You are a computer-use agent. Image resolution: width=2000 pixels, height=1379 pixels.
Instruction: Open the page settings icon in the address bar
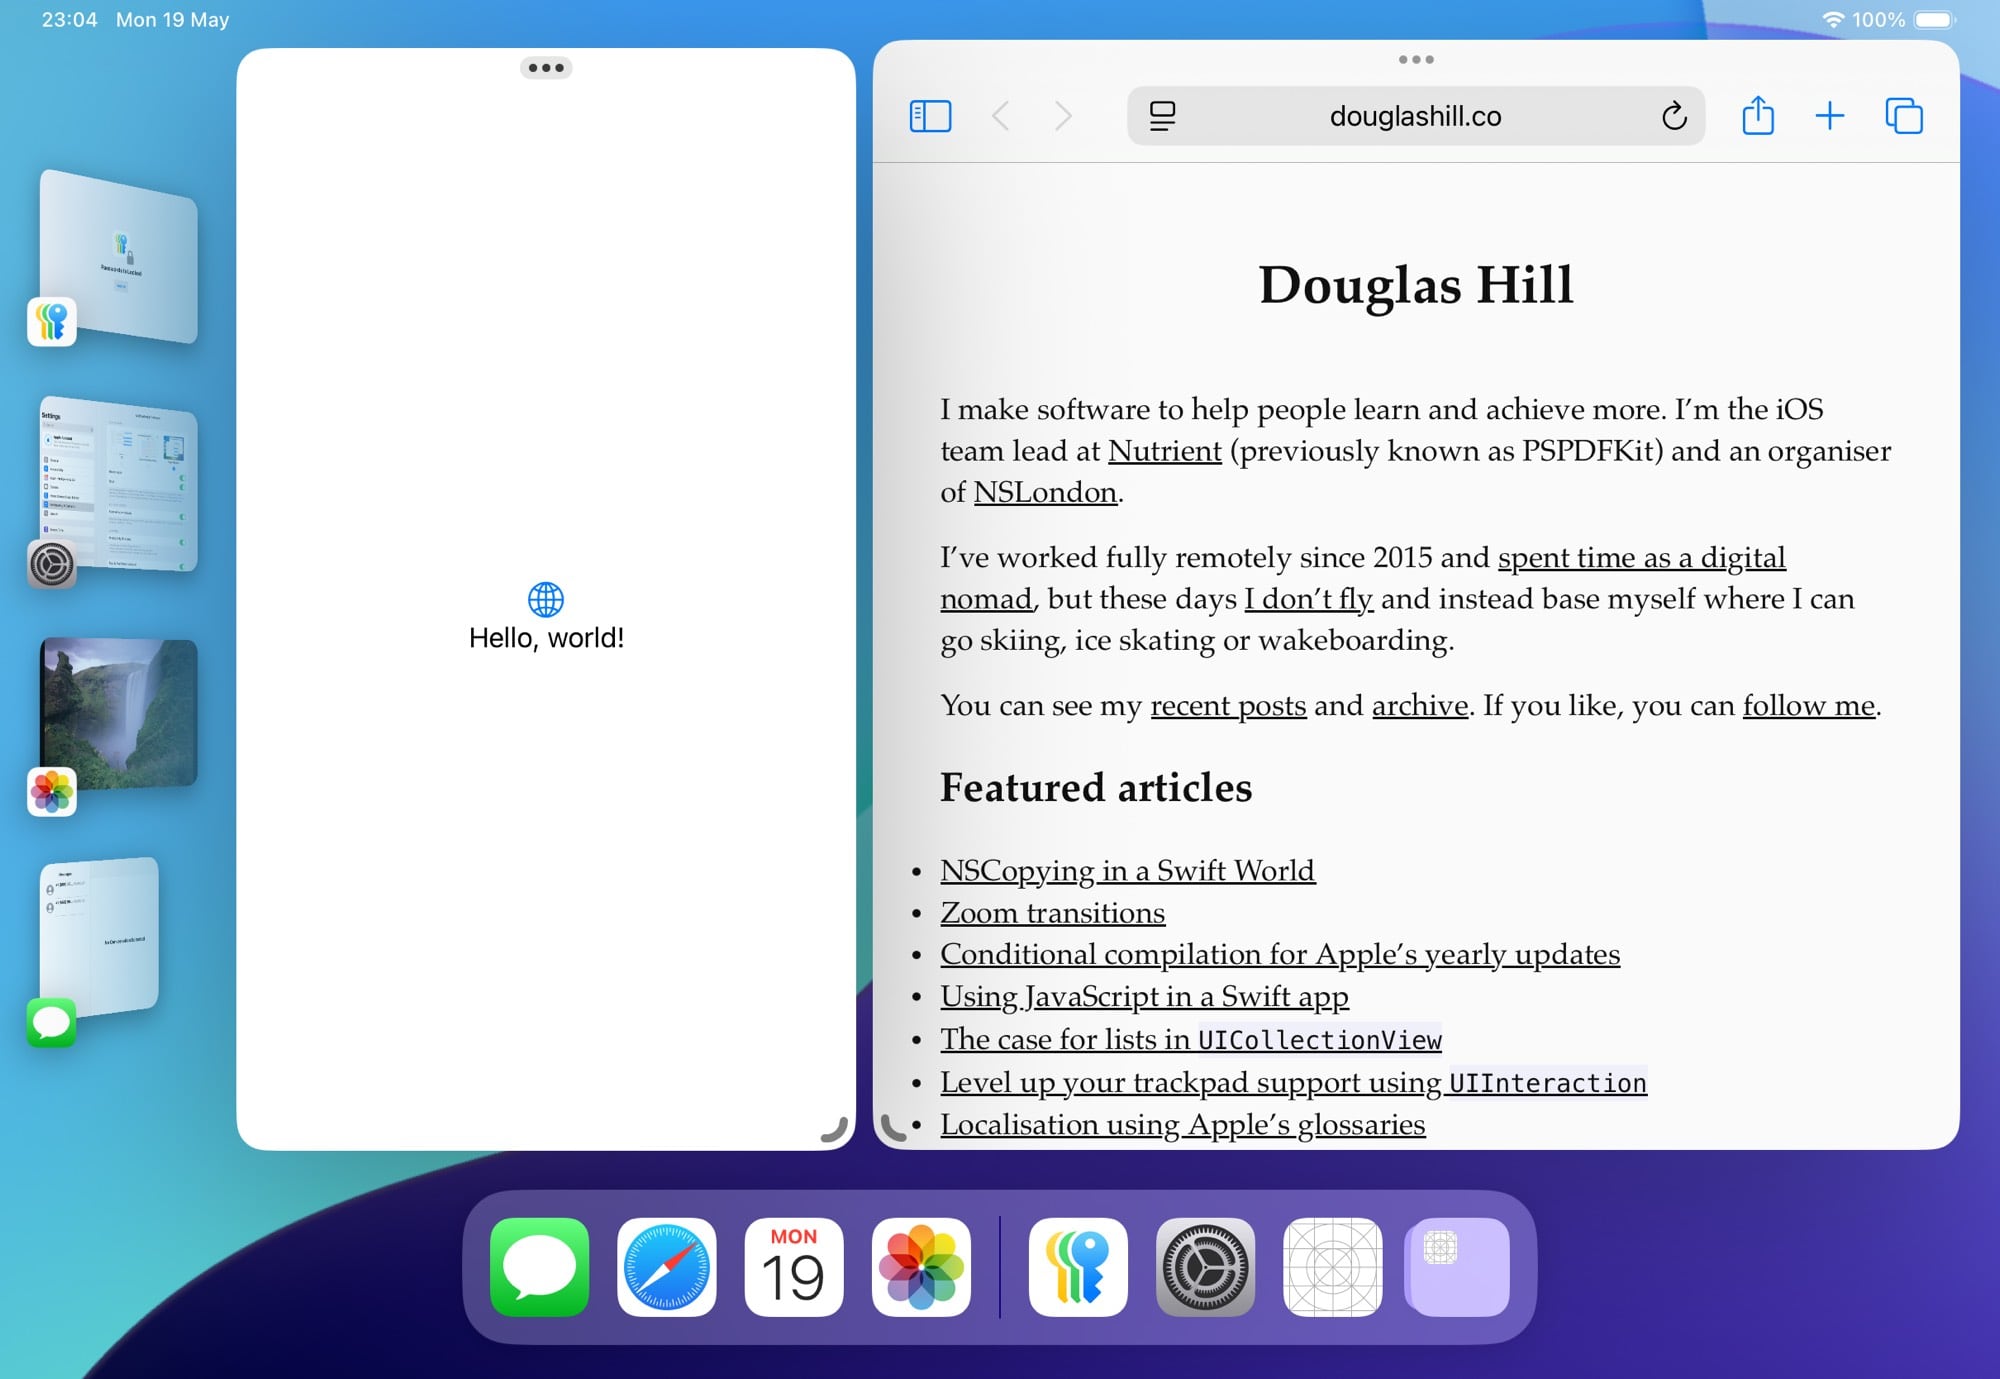click(1160, 115)
